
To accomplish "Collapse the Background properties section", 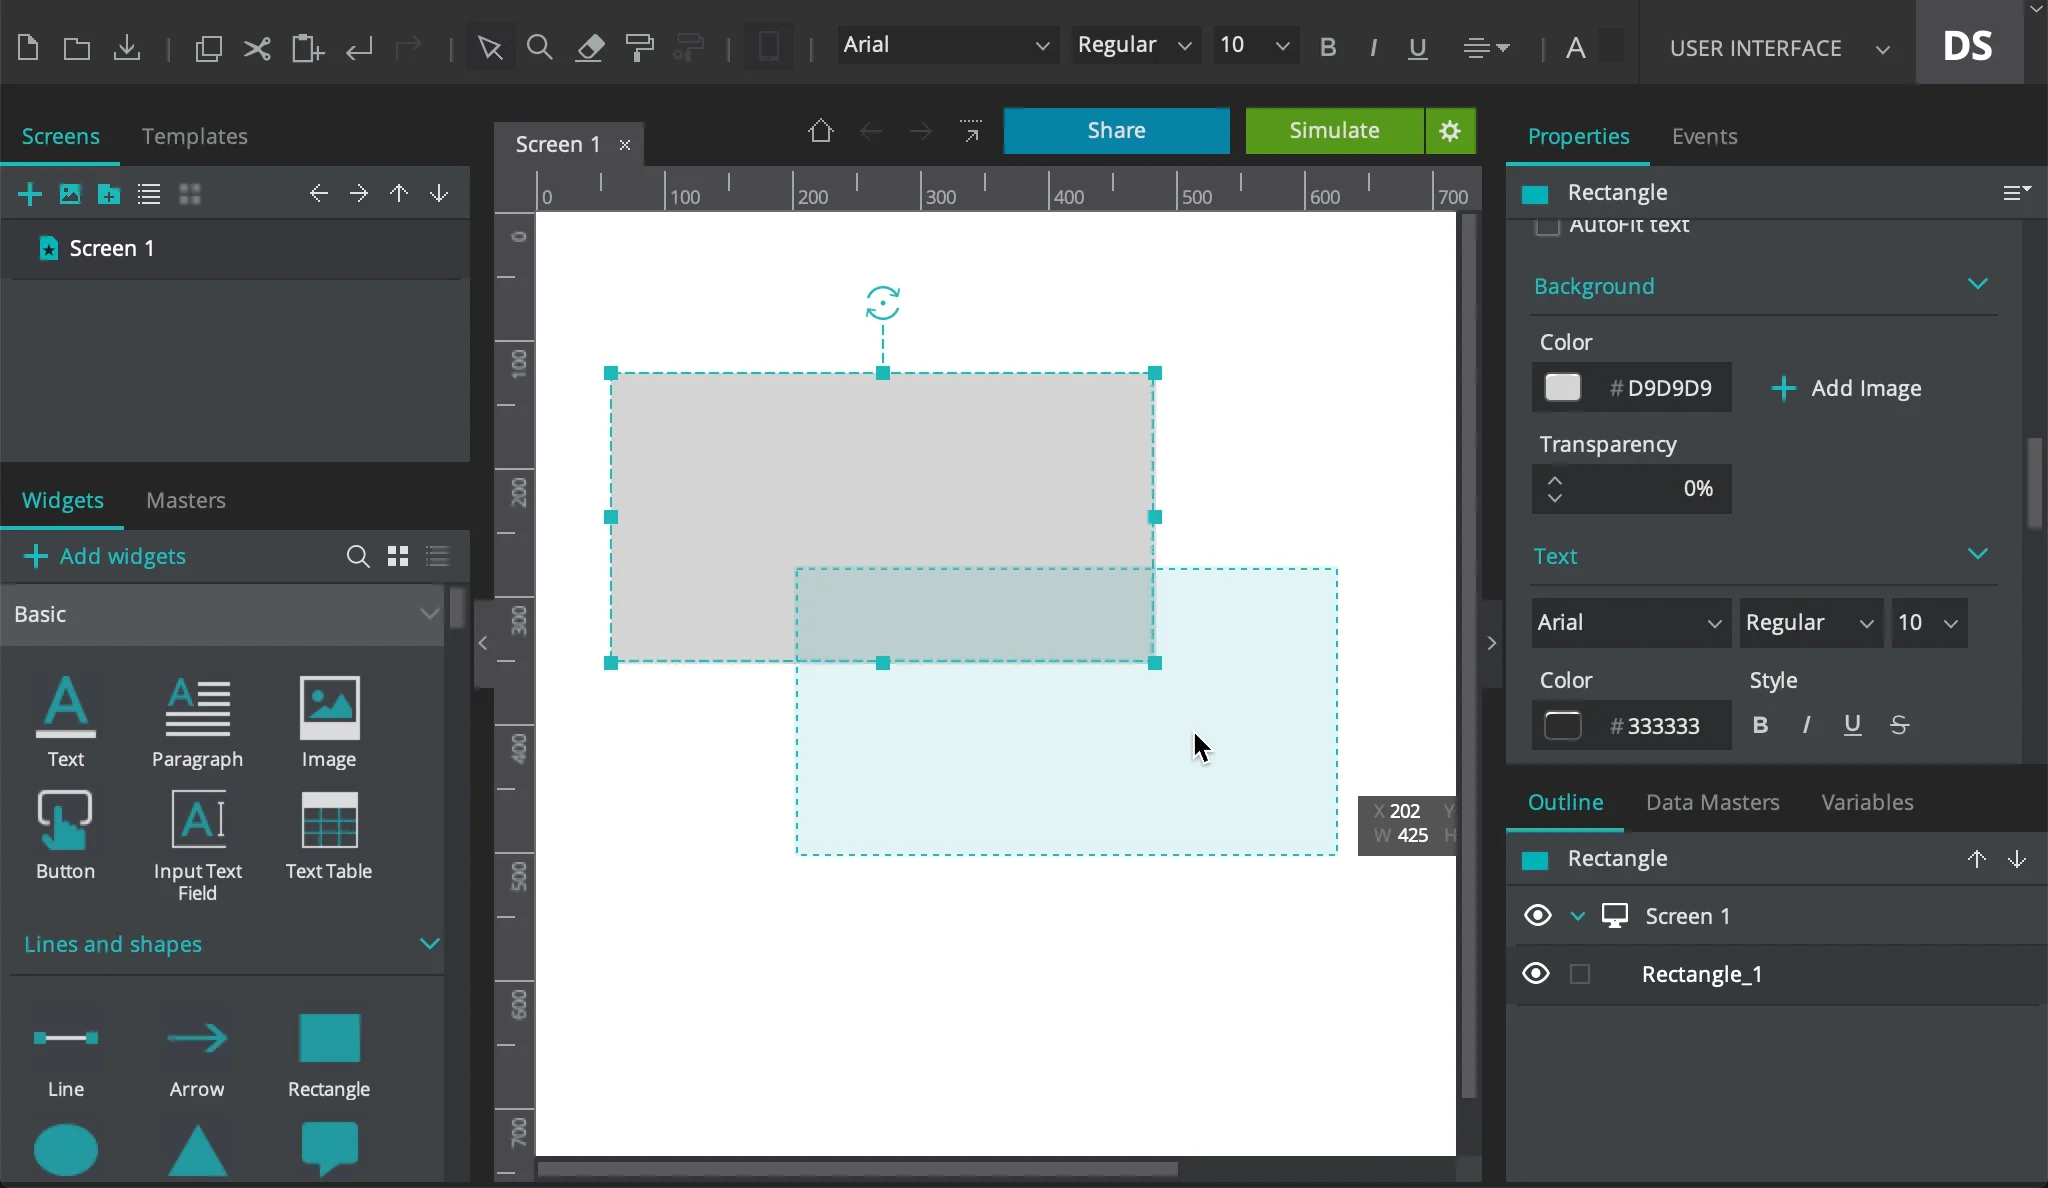I will 1977,285.
